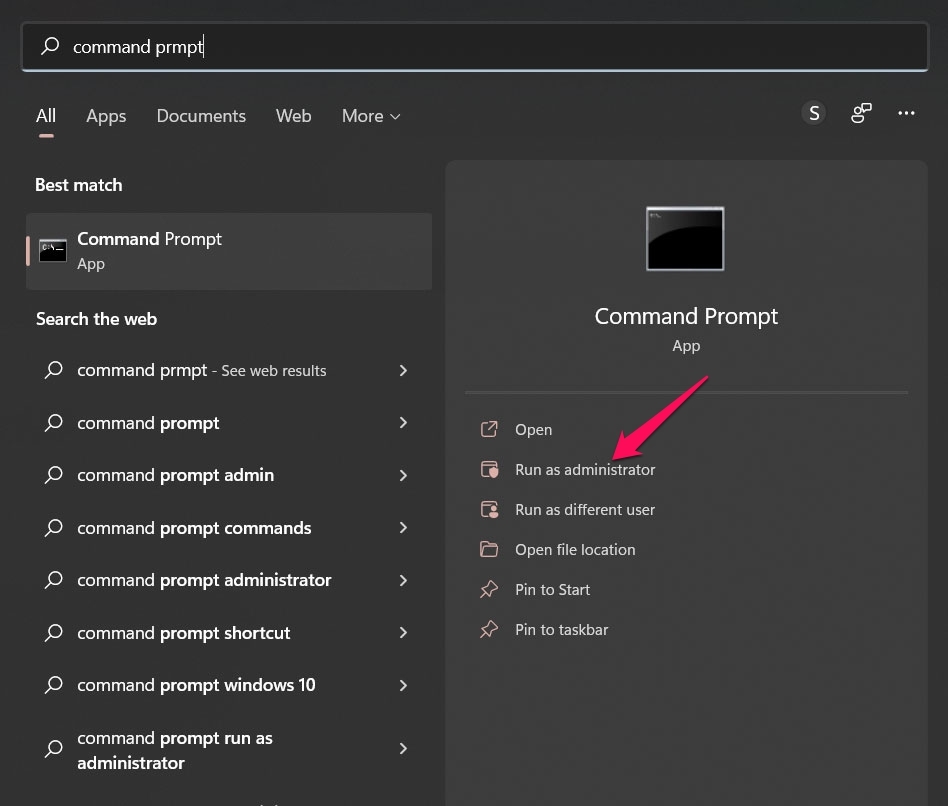Open the Command Prompt best match result
Screen dimensions: 948x806
pos(229,251)
